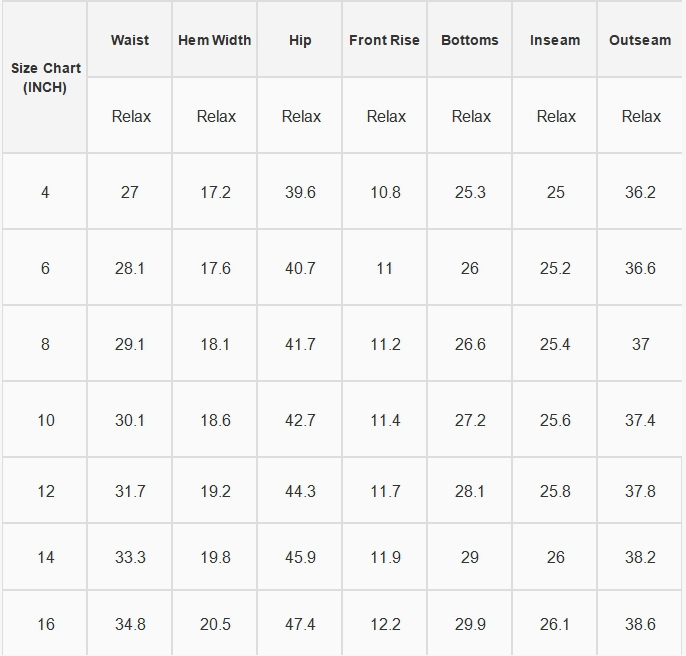Click the size 16 row label
Viewport: 686px width, 656px height.
click(x=45, y=624)
